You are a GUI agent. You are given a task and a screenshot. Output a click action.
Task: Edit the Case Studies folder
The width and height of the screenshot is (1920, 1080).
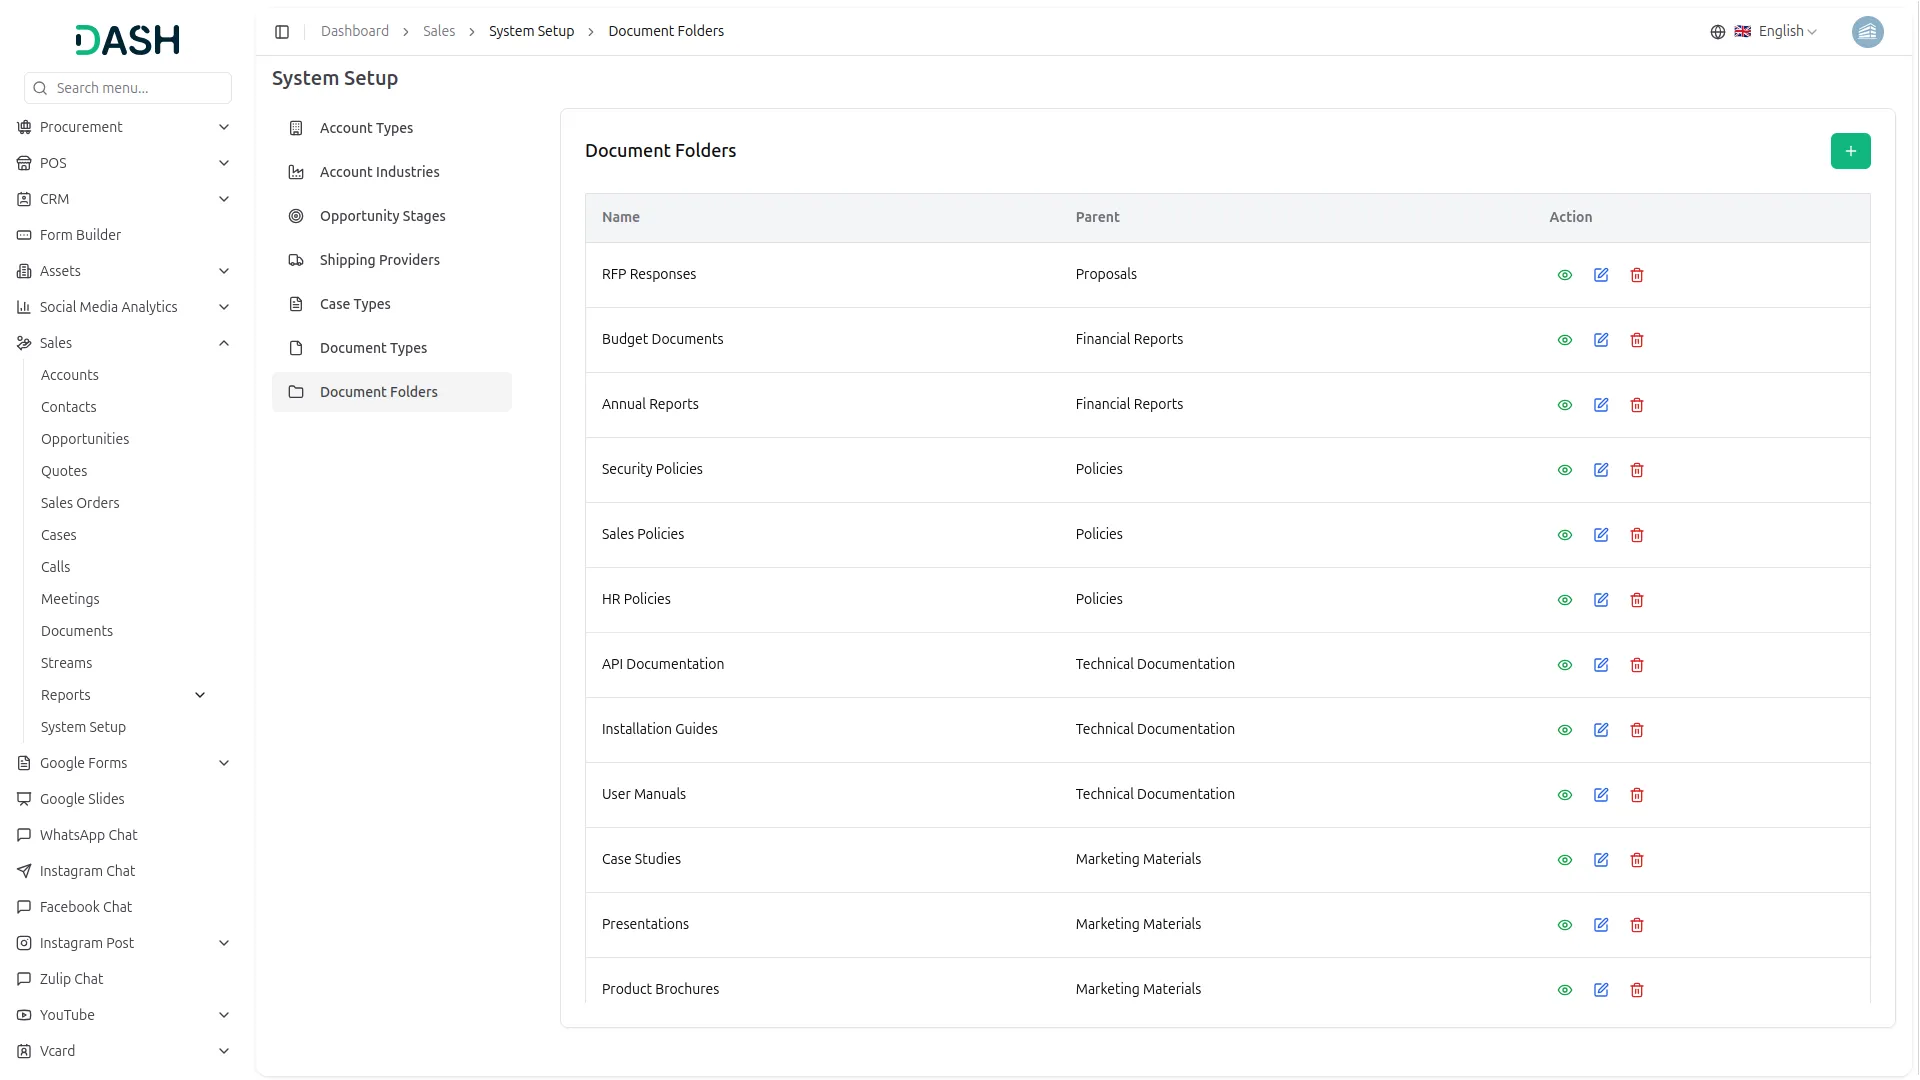1601,860
